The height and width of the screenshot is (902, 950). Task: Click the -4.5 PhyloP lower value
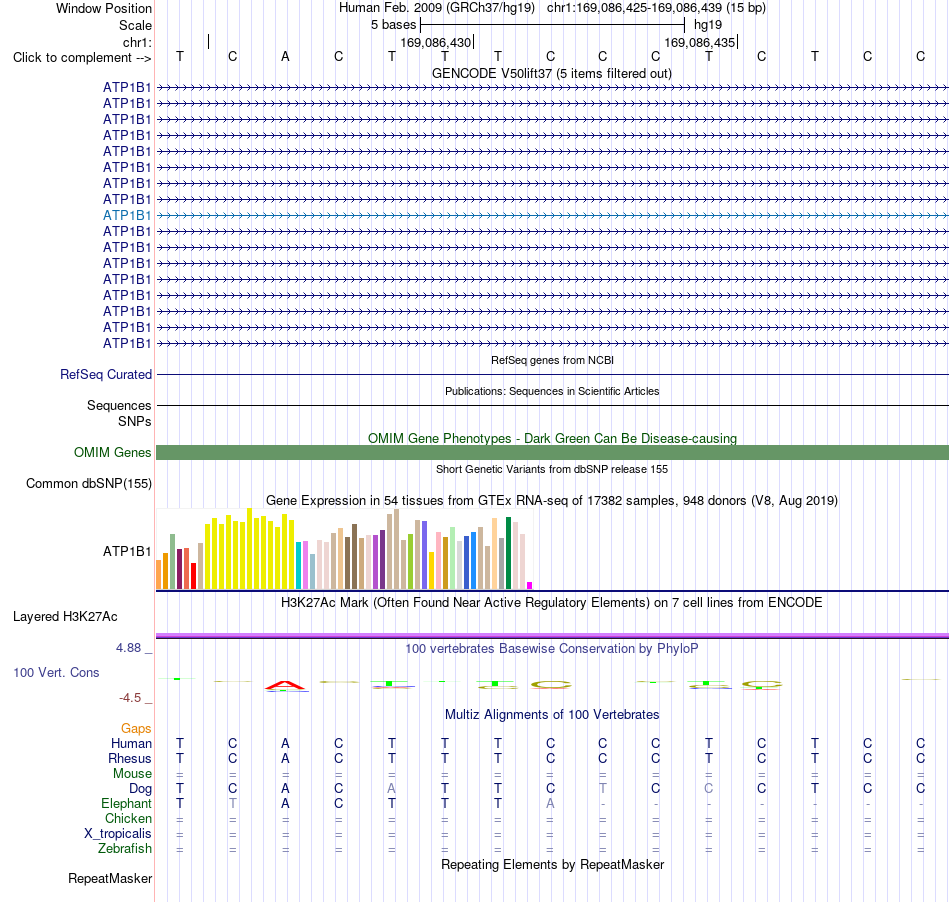[130, 698]
